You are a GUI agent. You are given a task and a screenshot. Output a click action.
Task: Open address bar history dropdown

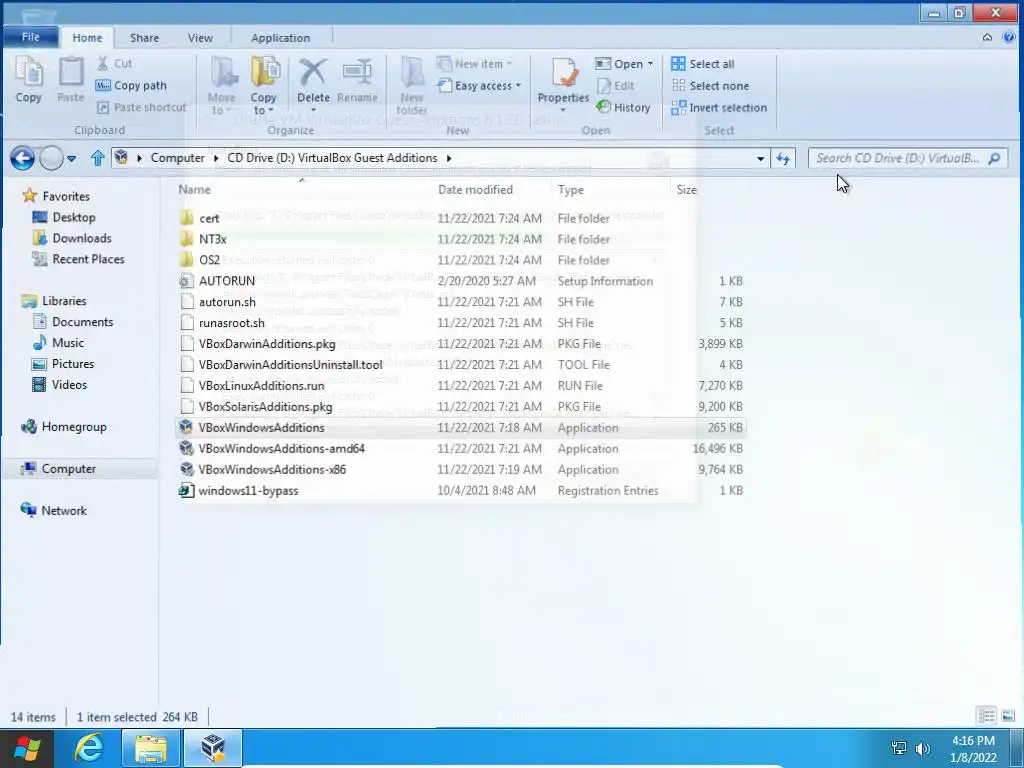point(760,158)
